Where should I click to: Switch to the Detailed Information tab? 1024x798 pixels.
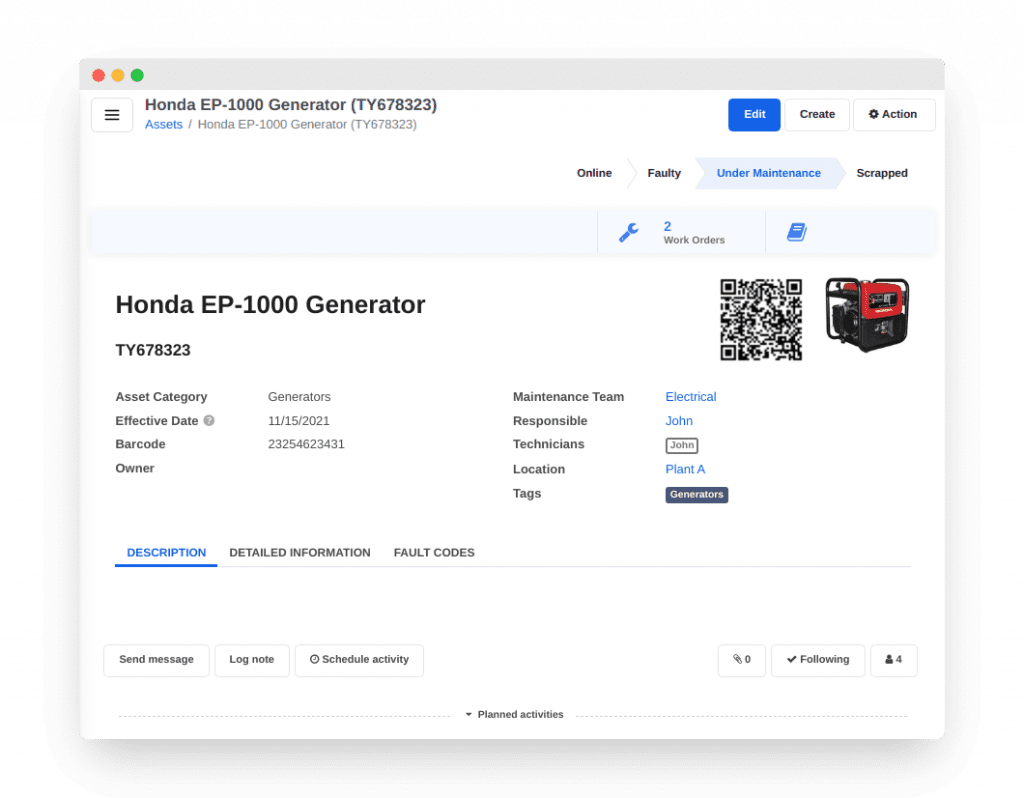pyautogui.click(x=300, y=552)
